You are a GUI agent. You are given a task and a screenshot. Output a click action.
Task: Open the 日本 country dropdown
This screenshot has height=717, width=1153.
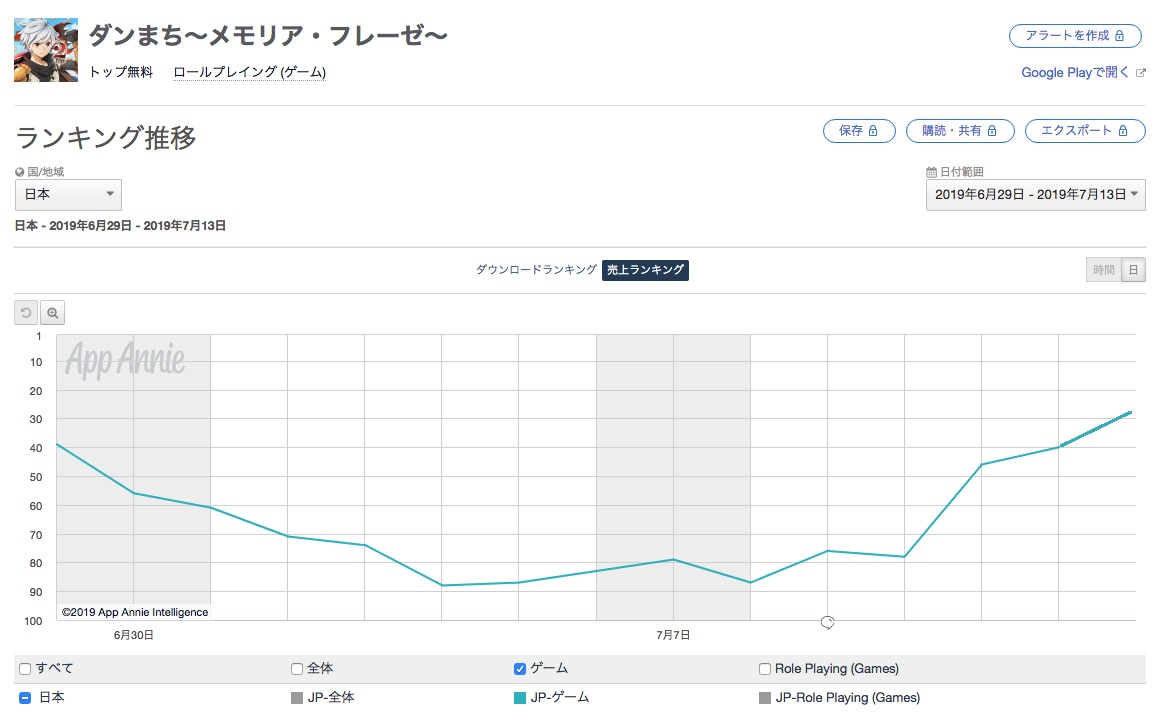click(68, 195)
